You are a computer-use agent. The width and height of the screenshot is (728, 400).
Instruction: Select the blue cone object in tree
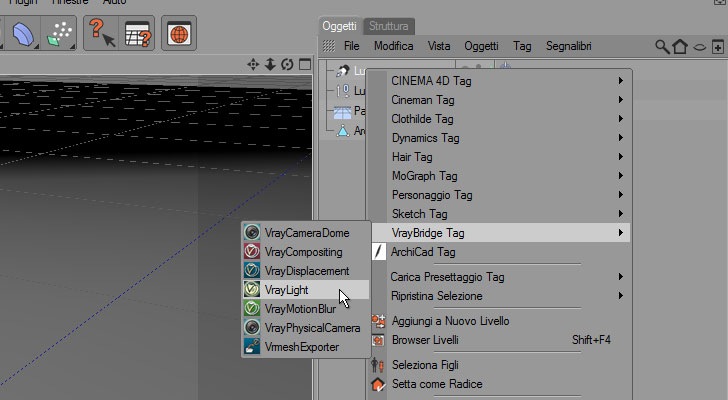(x=343, y=131)
